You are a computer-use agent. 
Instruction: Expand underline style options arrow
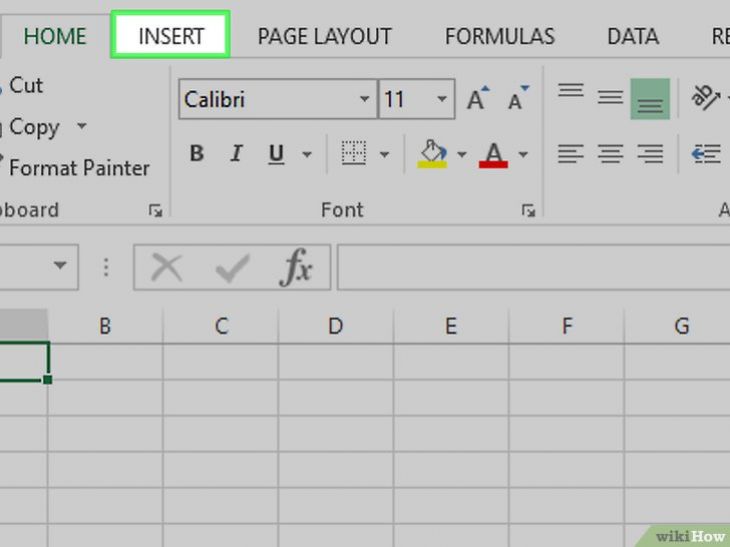coord(307,154)
